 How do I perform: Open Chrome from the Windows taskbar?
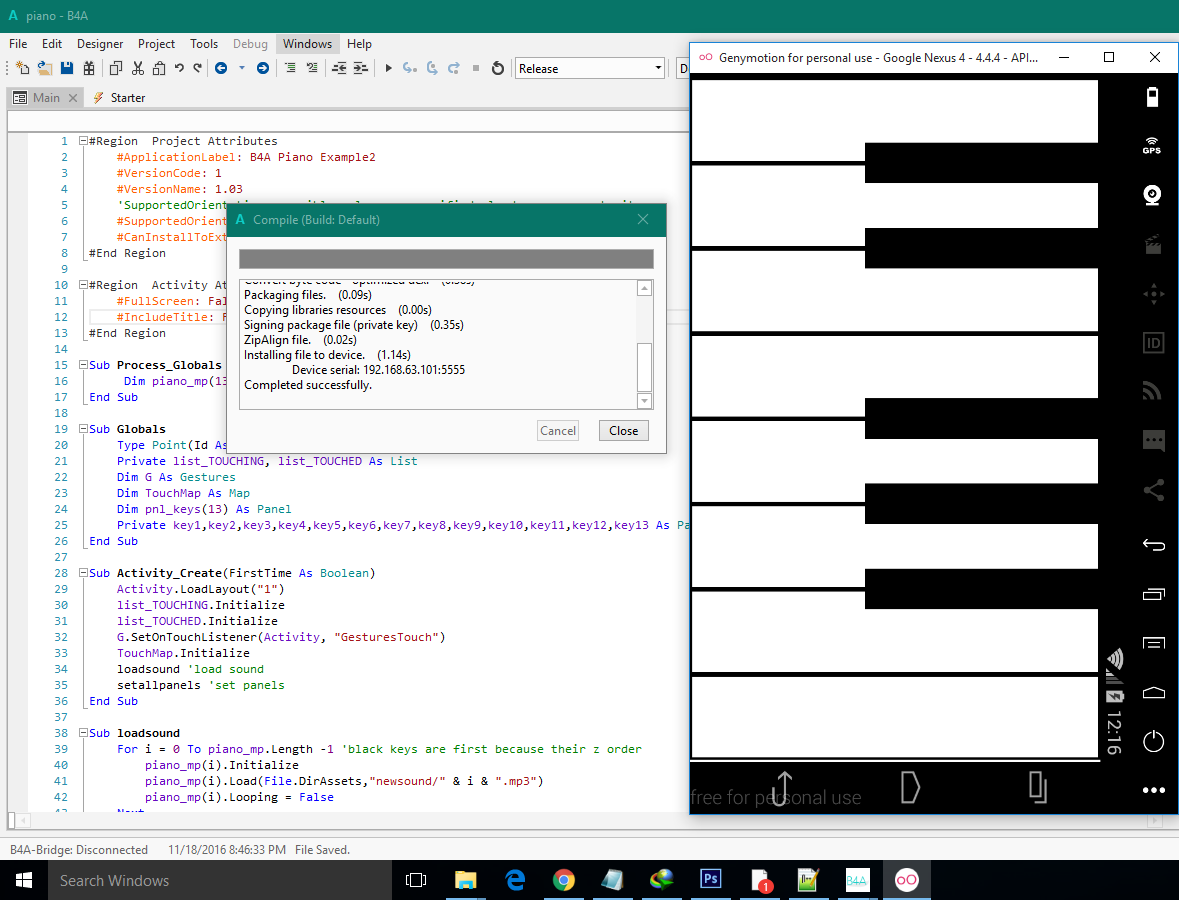(564, 880)
